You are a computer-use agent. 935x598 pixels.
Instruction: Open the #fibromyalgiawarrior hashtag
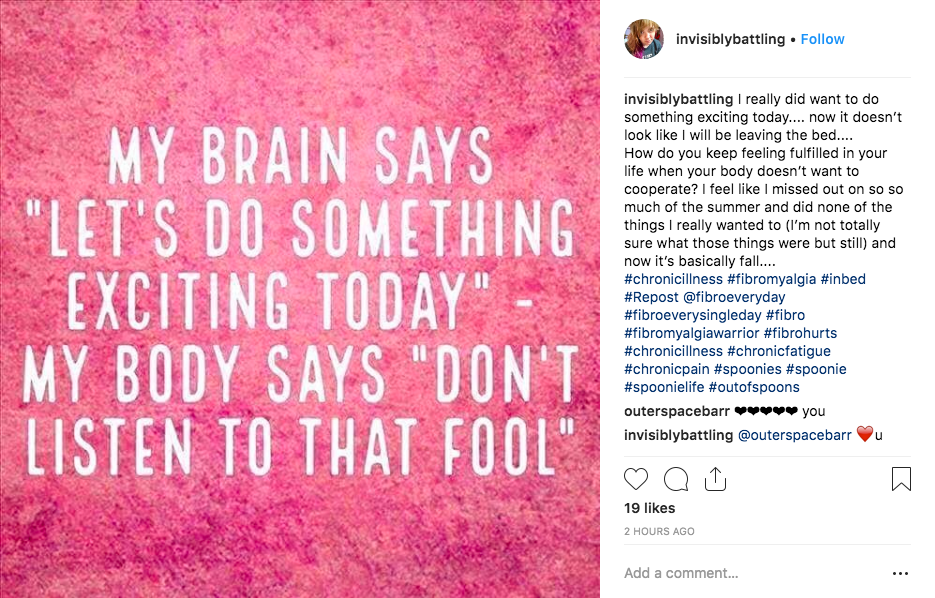pos(691,333)
